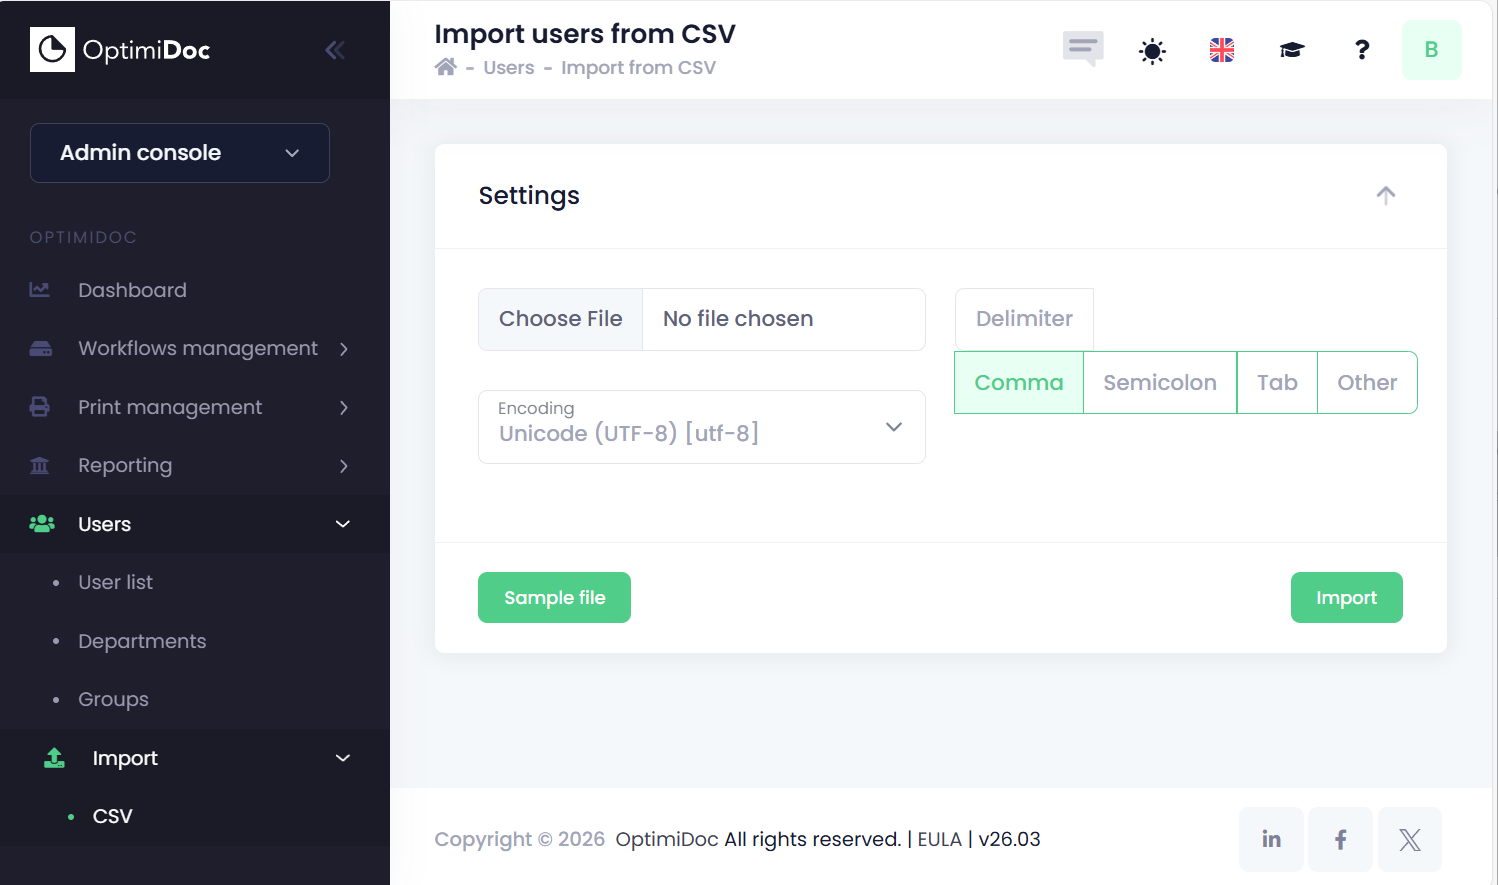1498x885 pixels.
Task: Go to home breadcrumb icon
Action: (x=446, y=67)
